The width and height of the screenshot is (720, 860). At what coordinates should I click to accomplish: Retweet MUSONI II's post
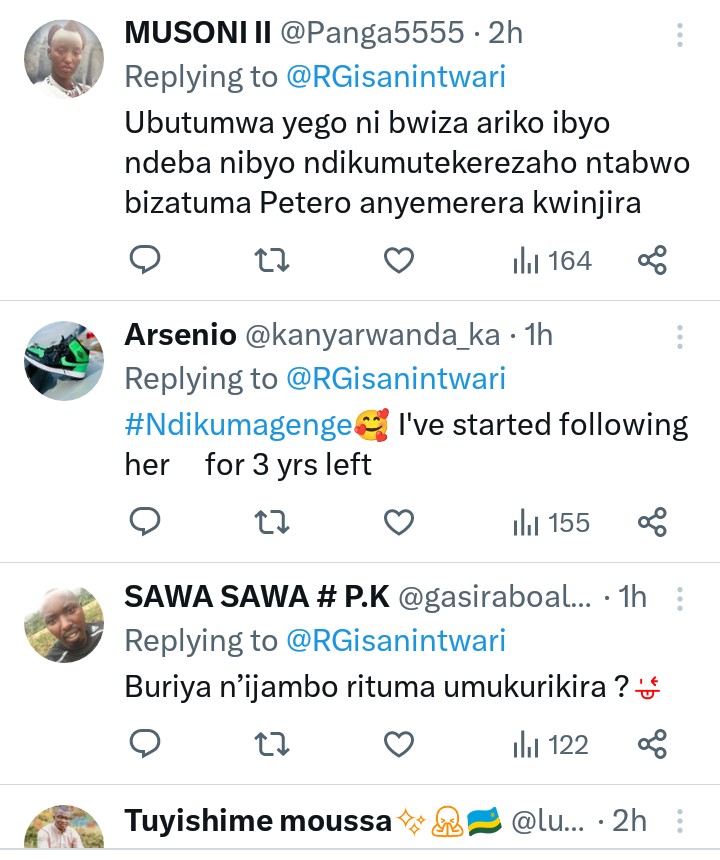coord(273,261)
